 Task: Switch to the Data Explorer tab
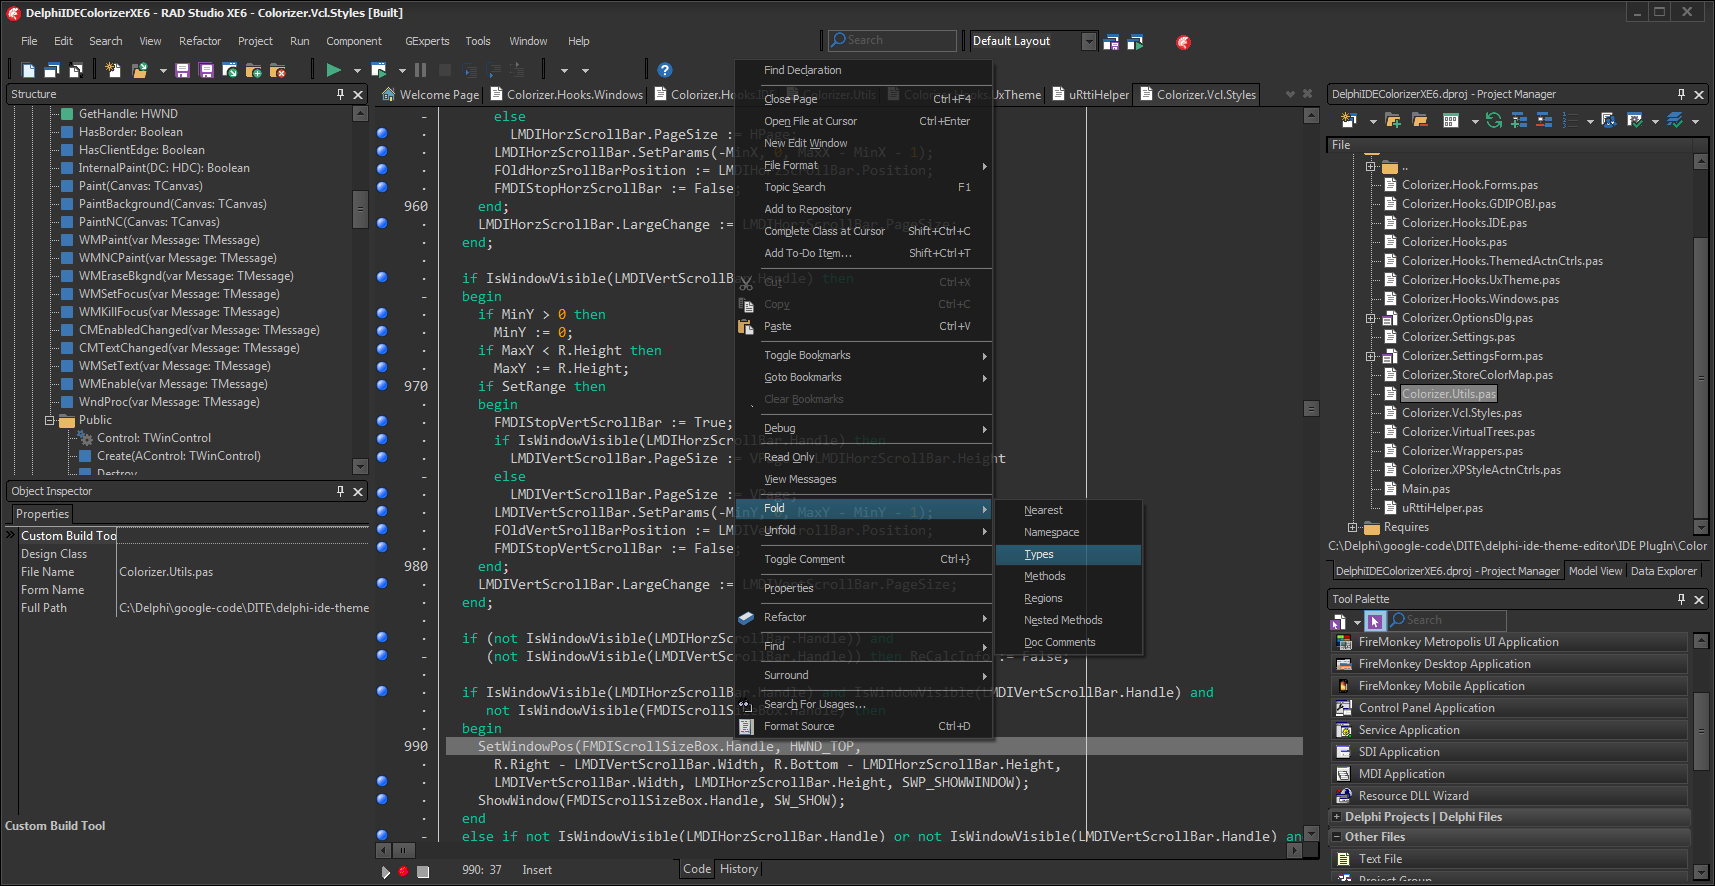(x=1664, y=571)
